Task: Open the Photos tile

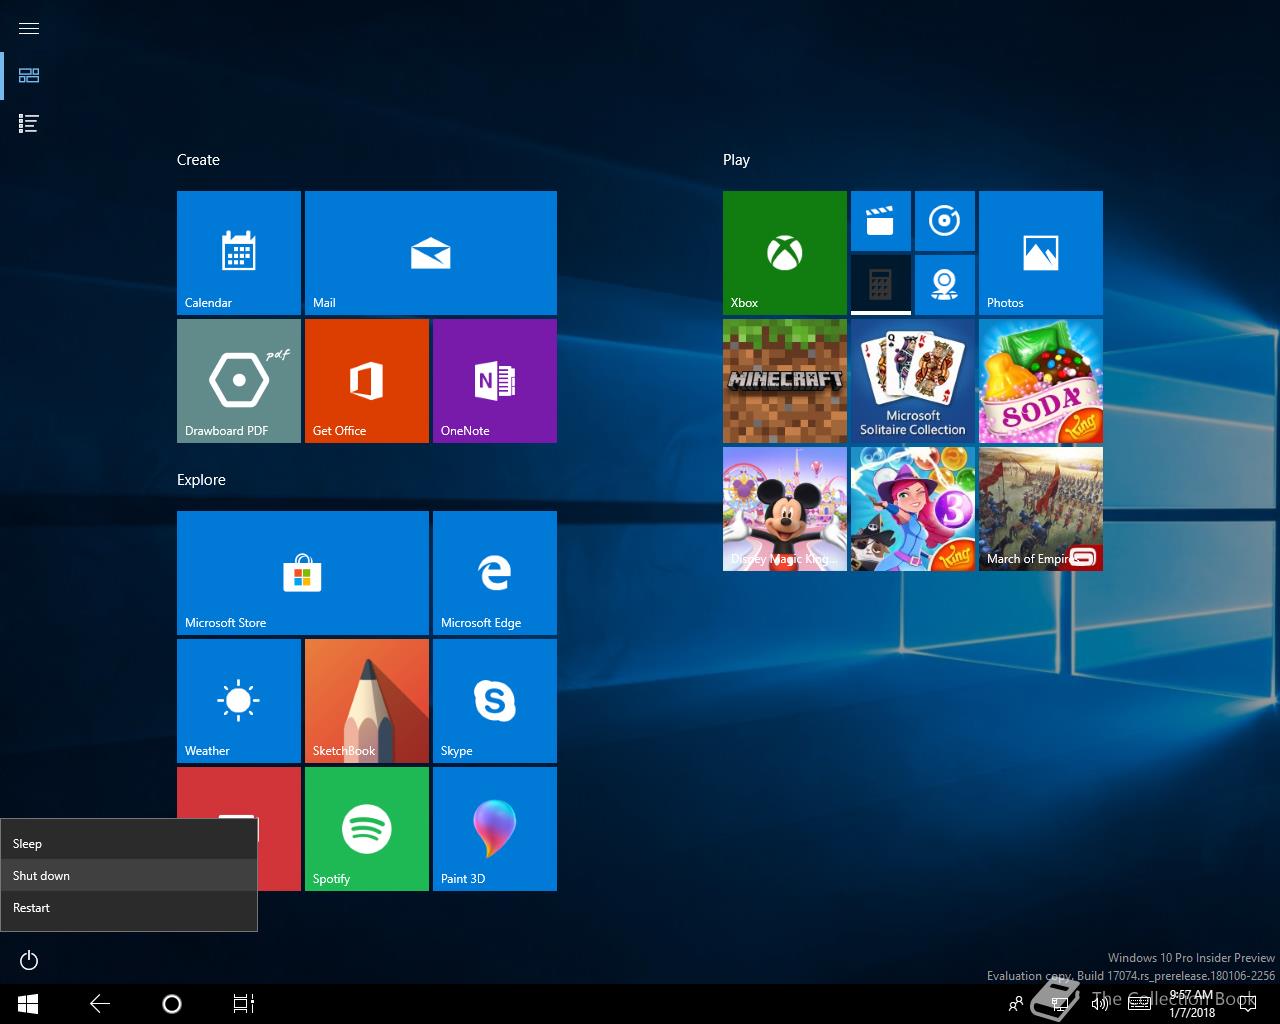Action: coord(1041,253)
